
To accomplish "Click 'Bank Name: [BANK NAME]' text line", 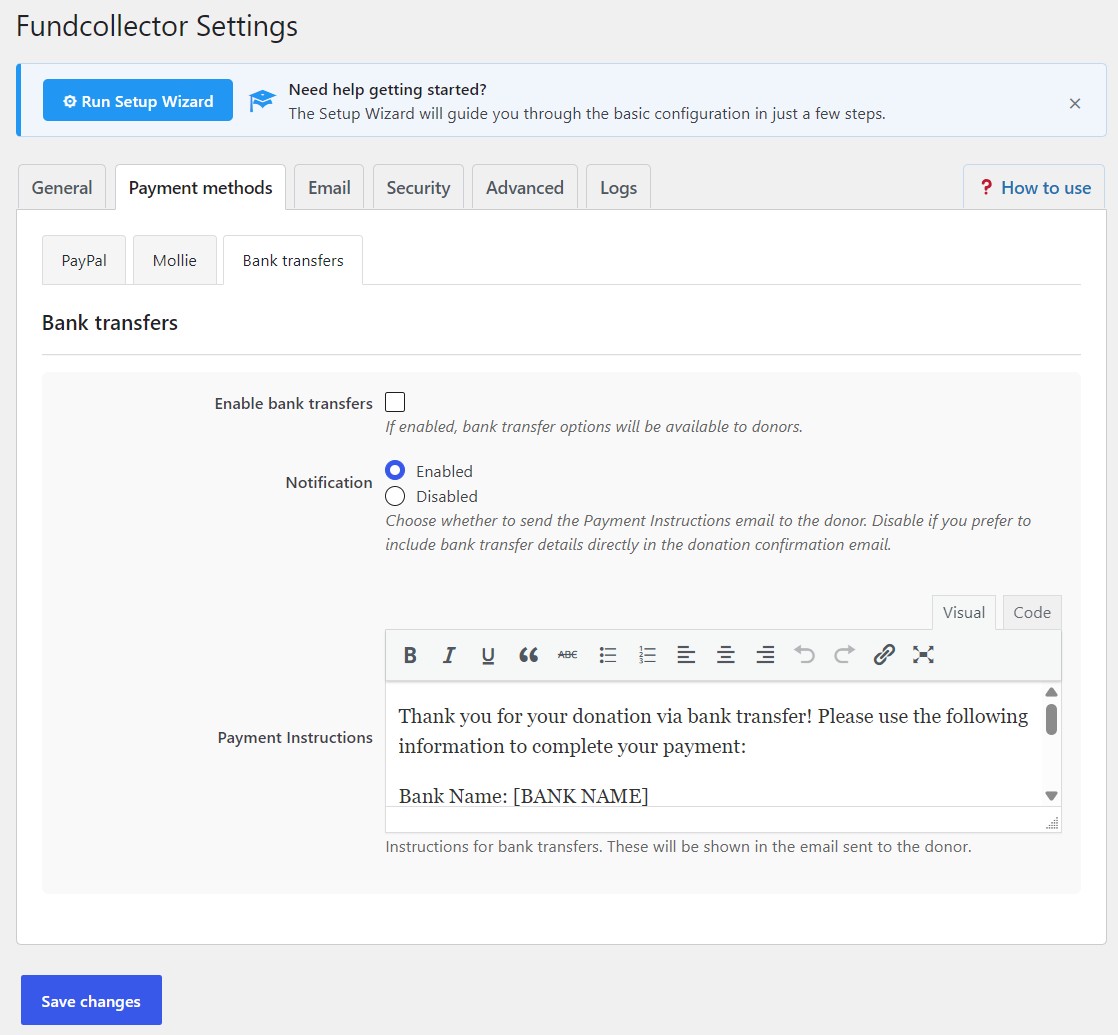I will pyautogui.click(x=523, y=795).
